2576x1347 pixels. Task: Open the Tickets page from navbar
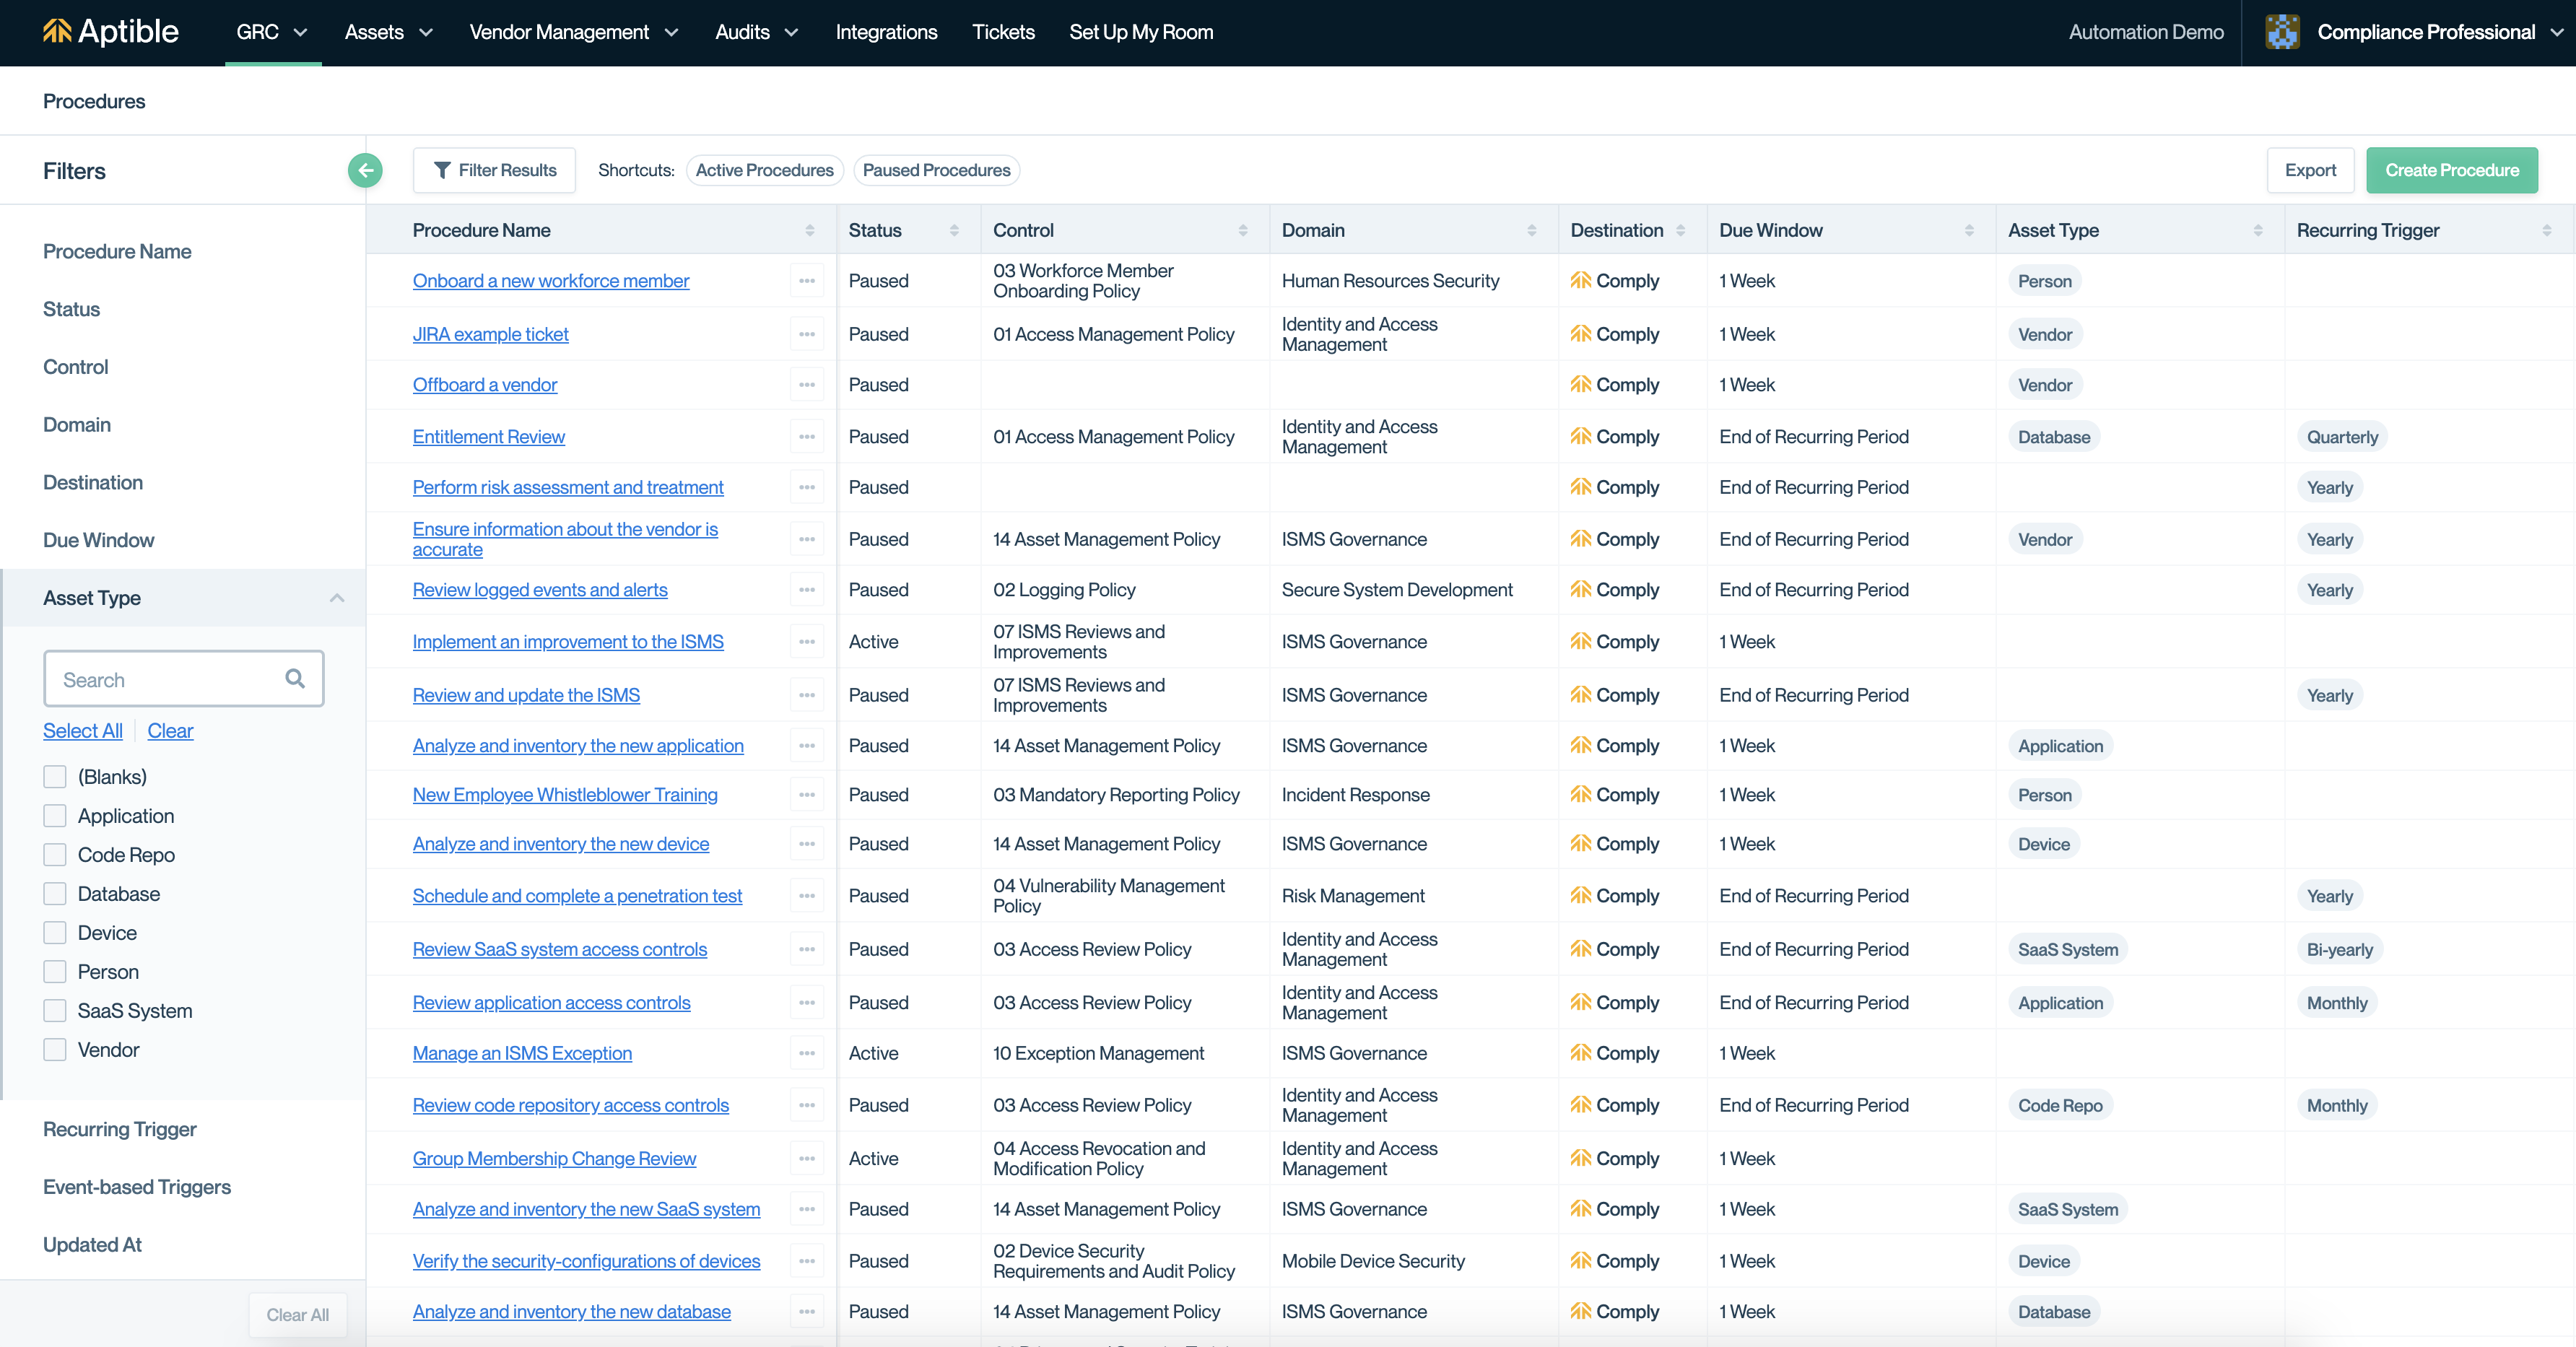click(x=1003, y=32)
